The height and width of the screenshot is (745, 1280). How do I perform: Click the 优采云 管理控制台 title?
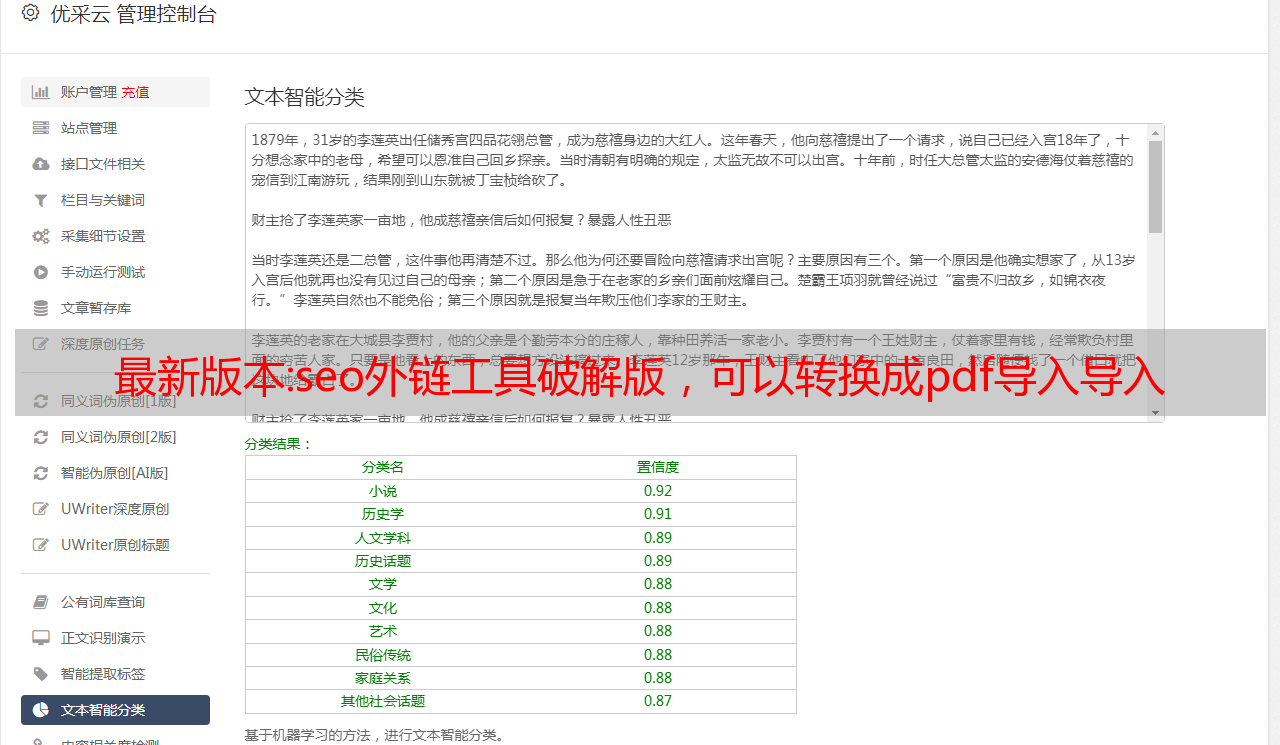pos(133,14)
